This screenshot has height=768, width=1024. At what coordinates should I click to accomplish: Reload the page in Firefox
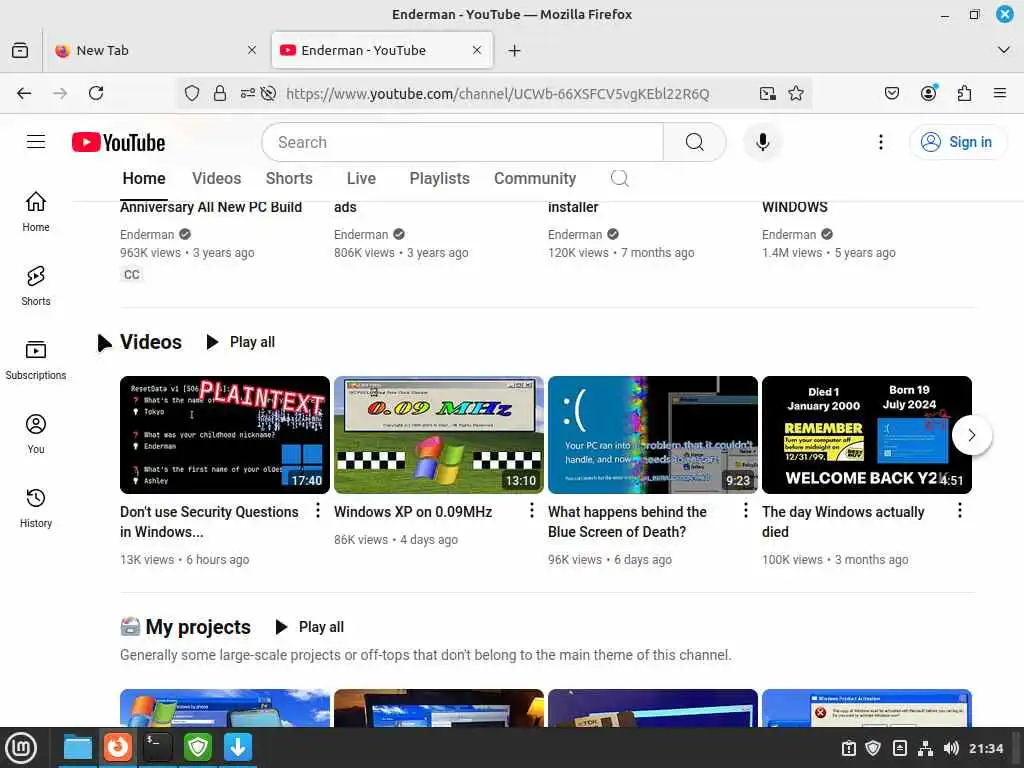click(x=96, y=93)
